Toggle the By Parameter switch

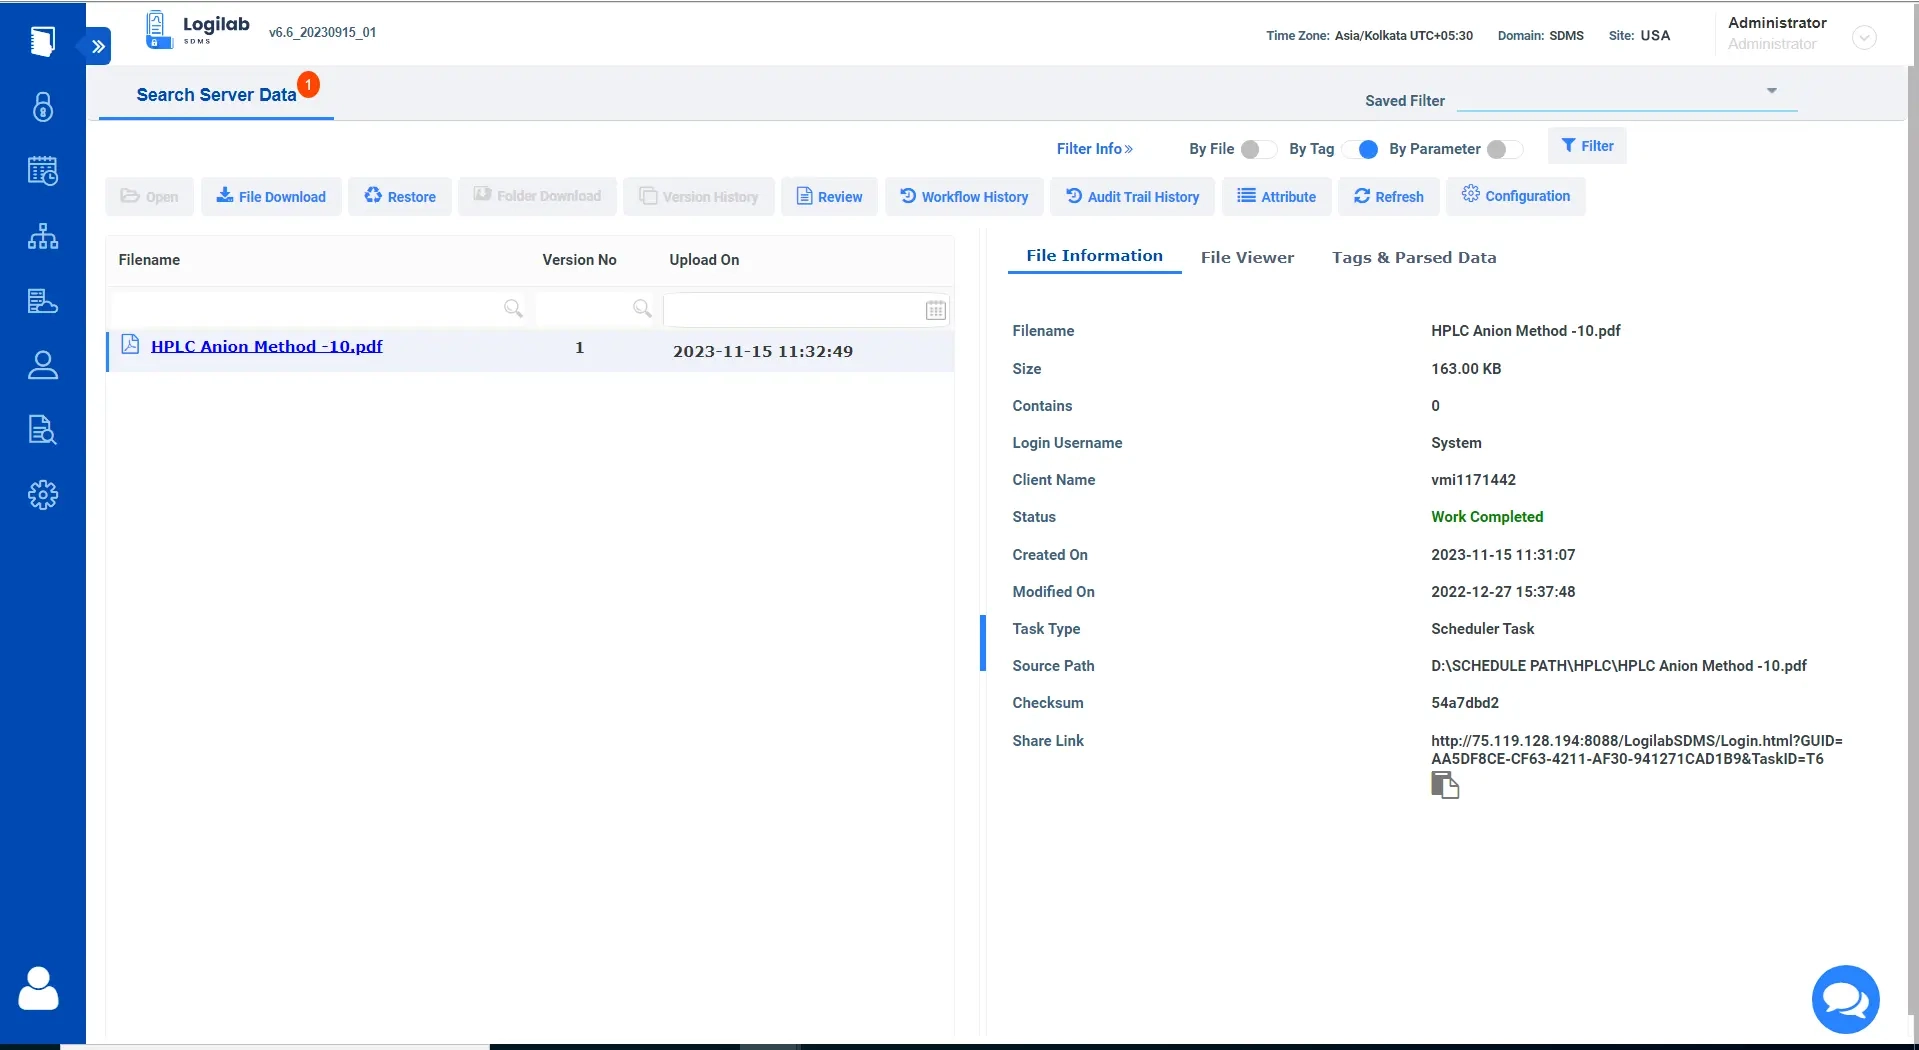[x=1505, y=149]
